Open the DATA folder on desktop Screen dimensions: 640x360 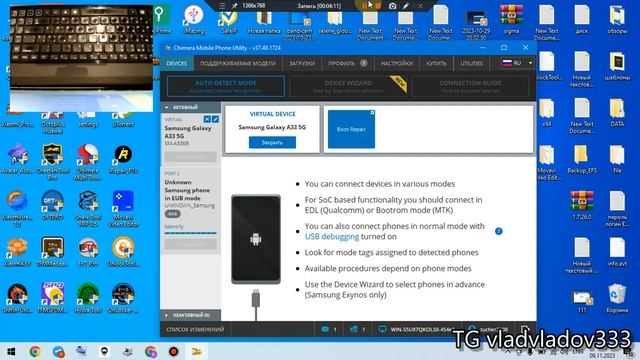coord(617,112)
